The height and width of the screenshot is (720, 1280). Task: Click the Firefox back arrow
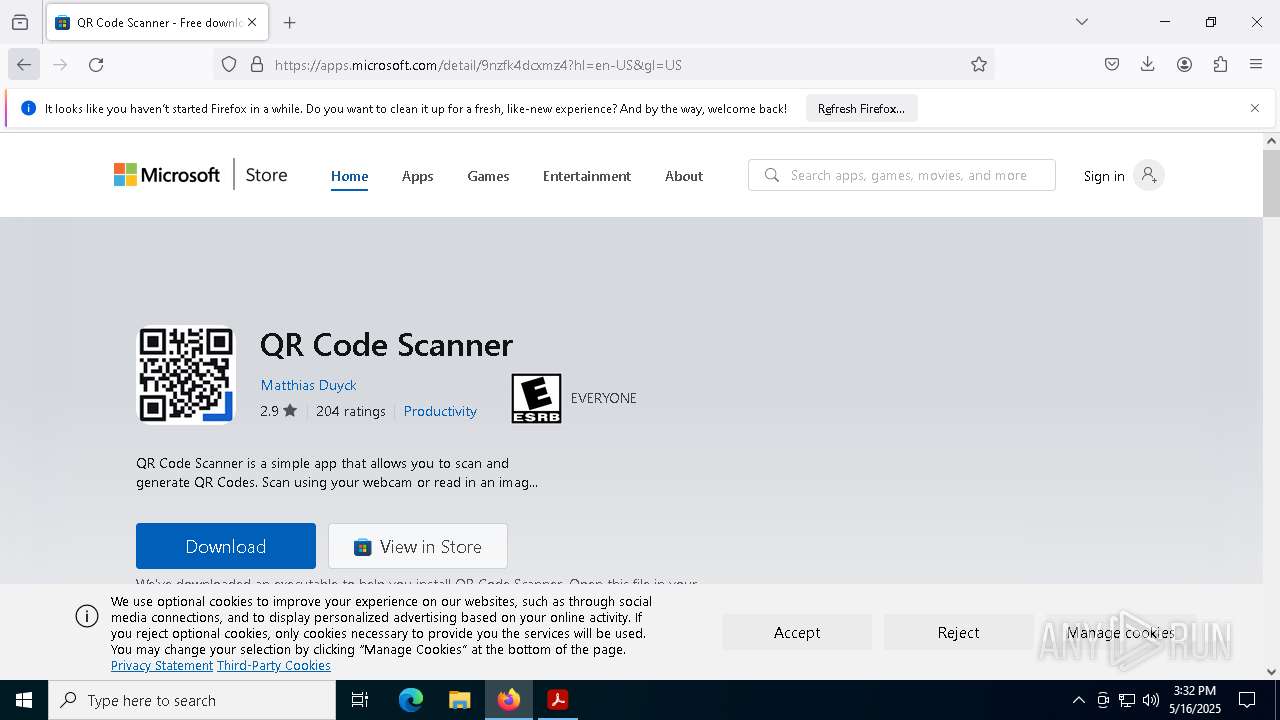coord(24,64)
